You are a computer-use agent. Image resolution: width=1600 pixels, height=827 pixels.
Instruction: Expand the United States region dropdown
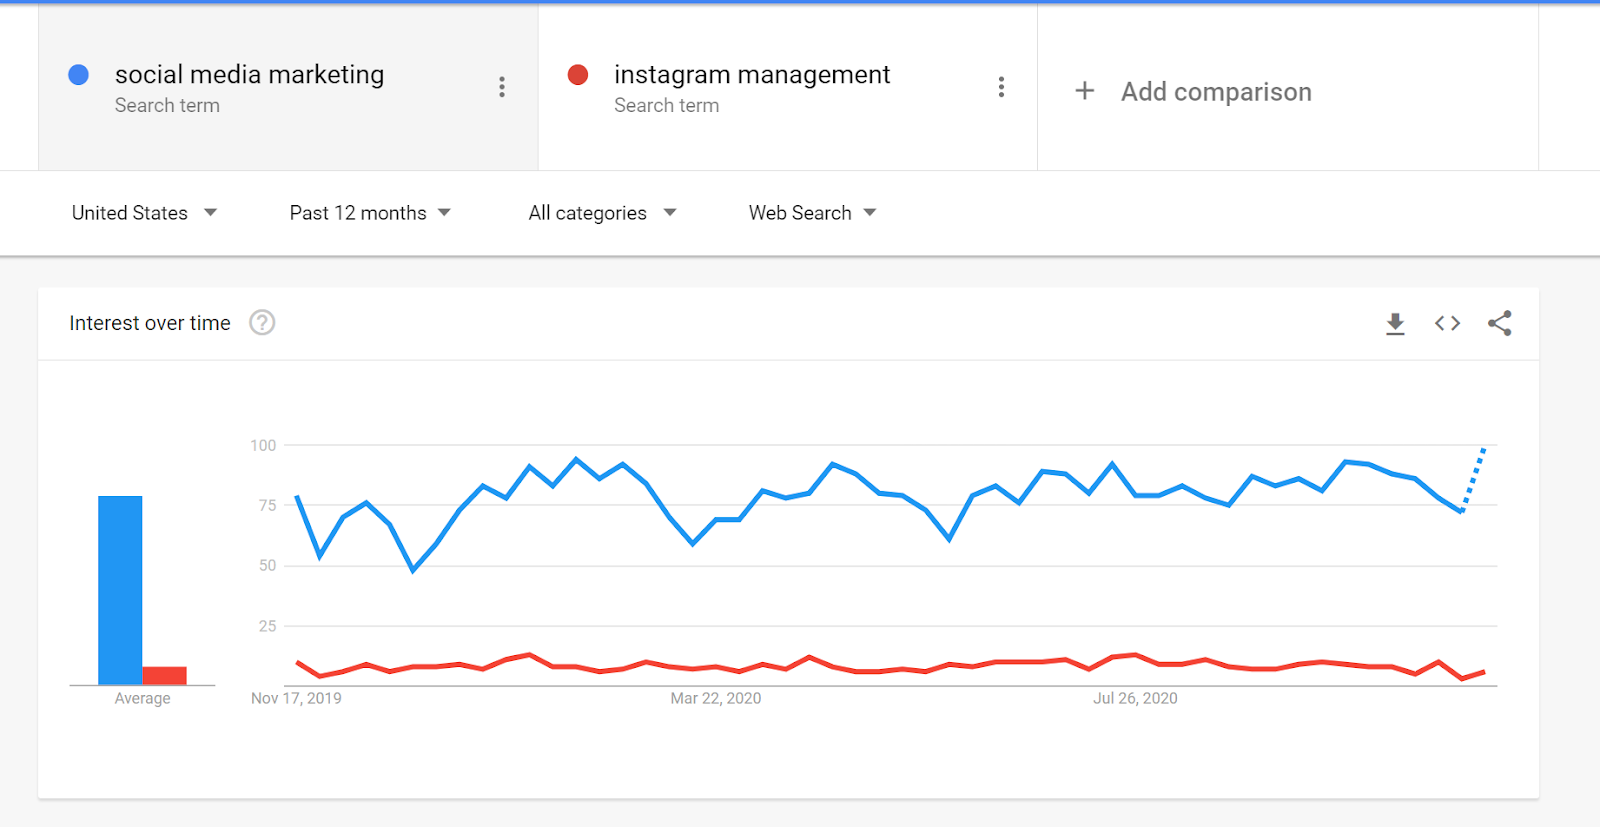tap(144, 213)
